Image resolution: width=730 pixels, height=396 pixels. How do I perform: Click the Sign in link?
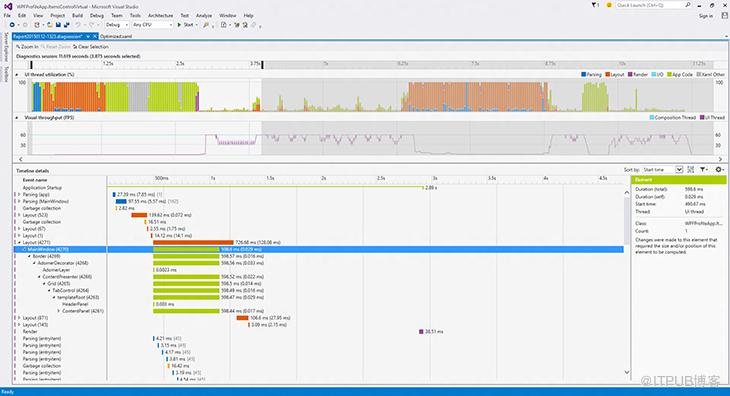[x=706, y=16]
